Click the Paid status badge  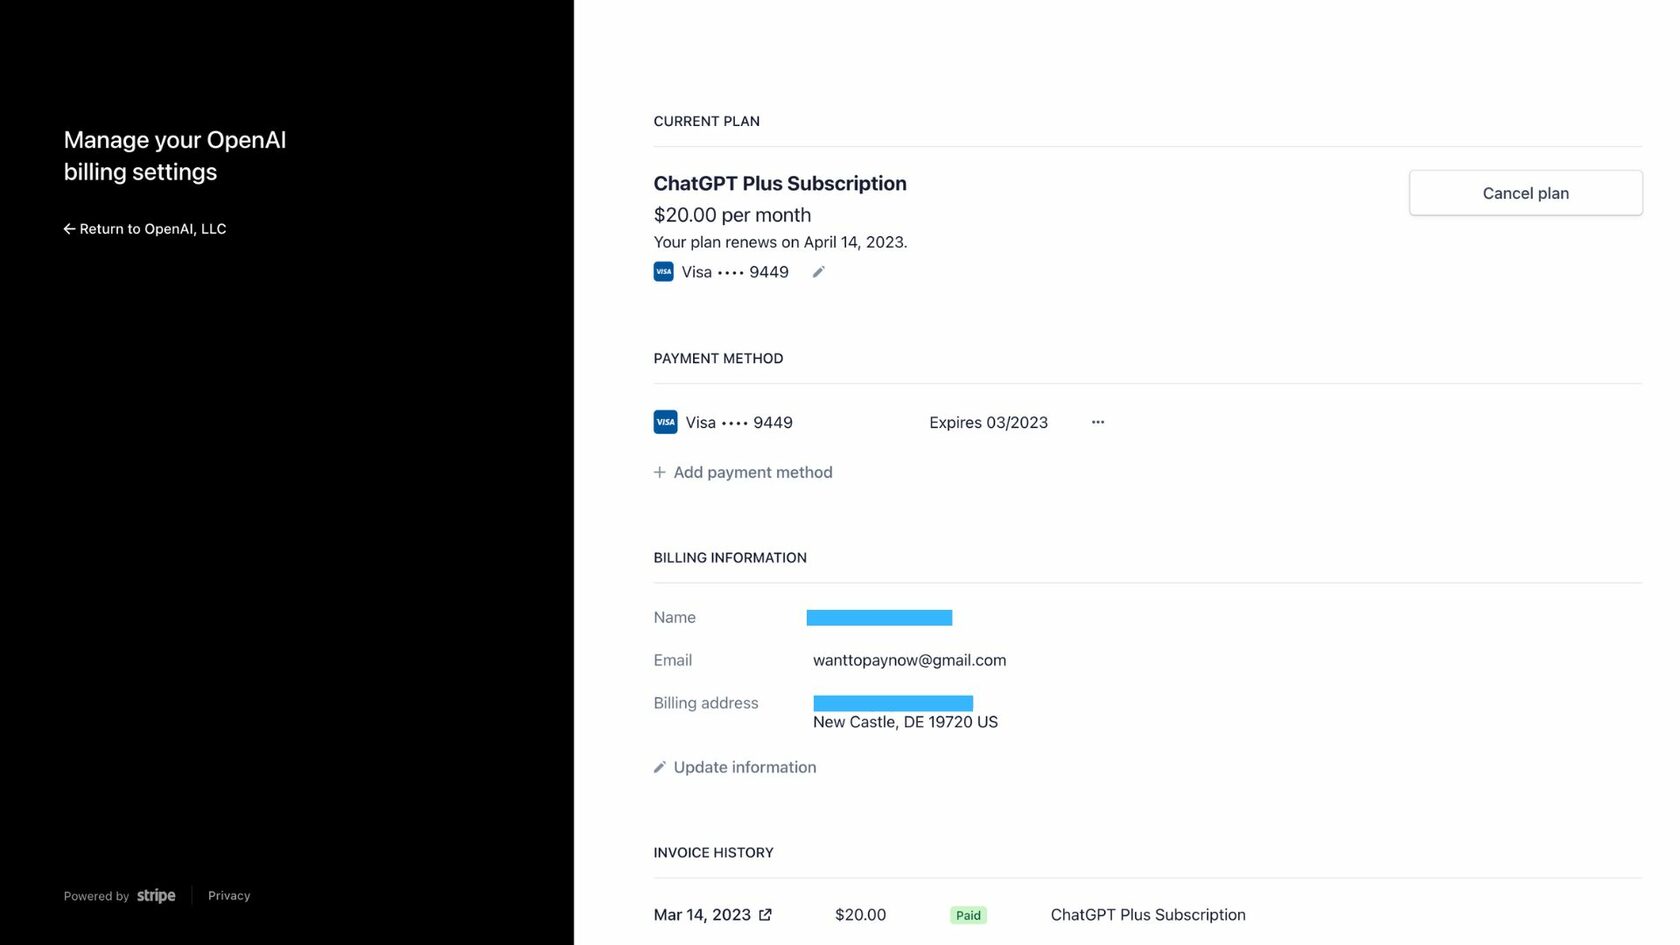pos(968,915)
